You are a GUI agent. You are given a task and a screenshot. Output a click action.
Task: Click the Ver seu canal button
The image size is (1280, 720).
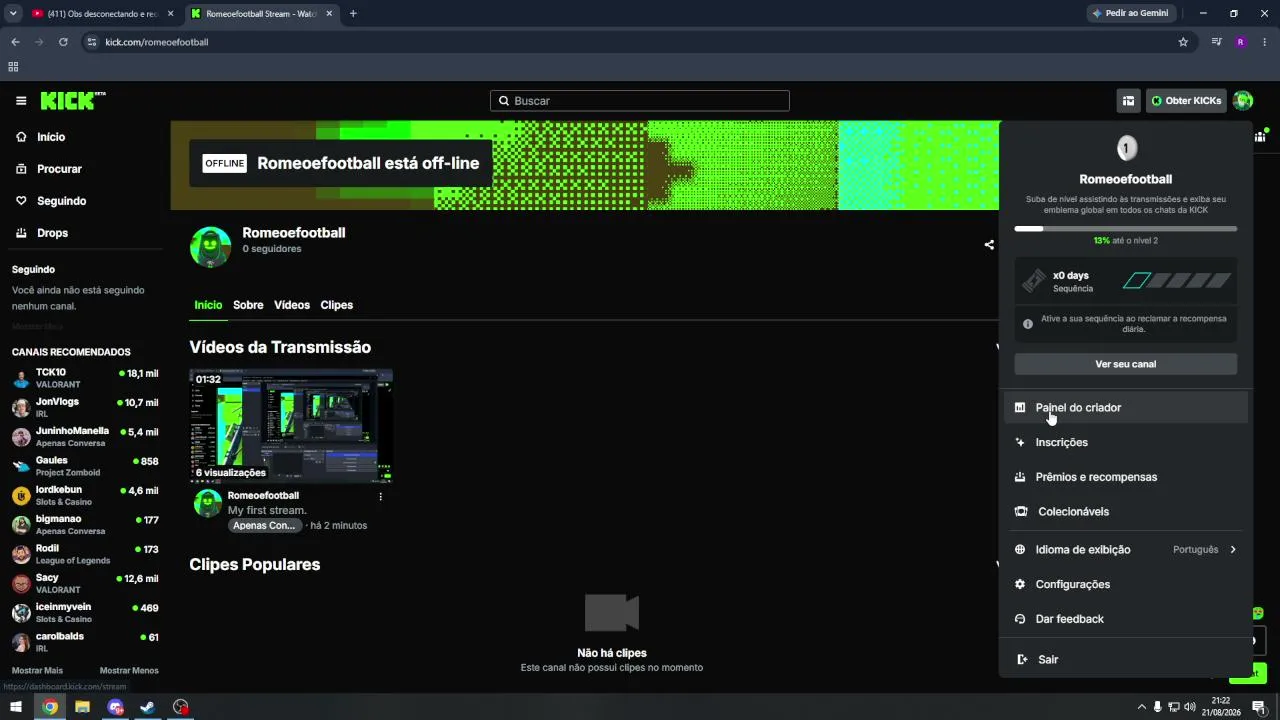1126,364
